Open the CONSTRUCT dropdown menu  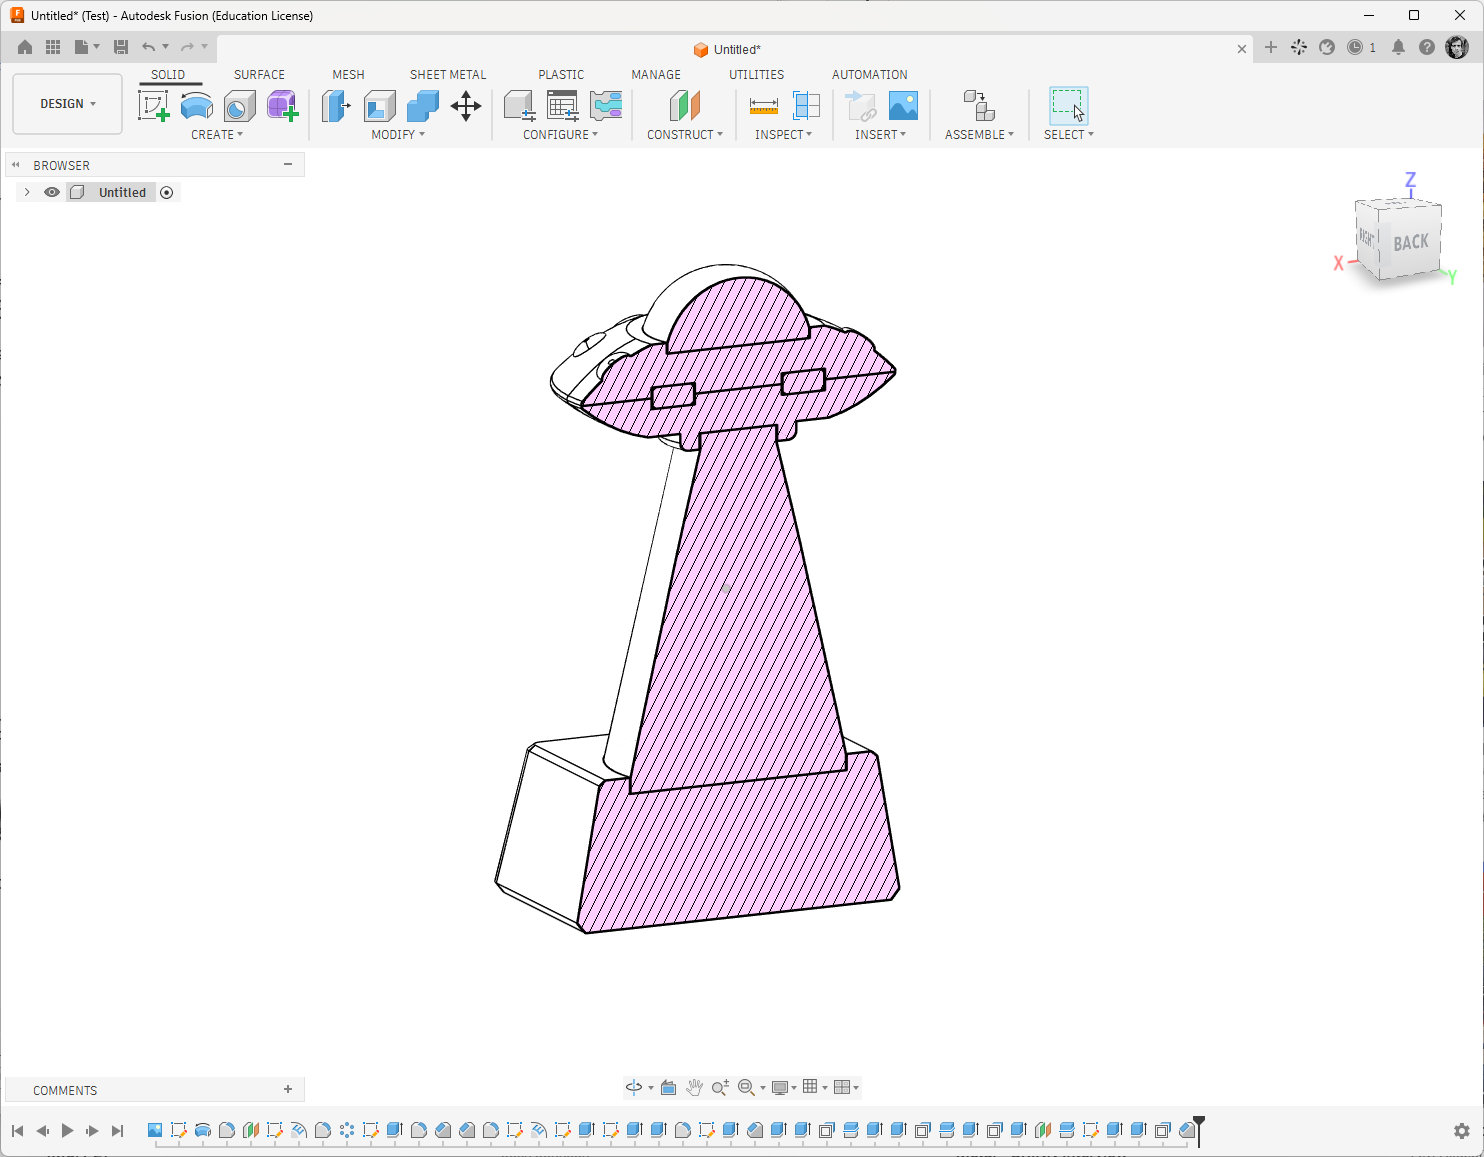click(x=685, y=134)
